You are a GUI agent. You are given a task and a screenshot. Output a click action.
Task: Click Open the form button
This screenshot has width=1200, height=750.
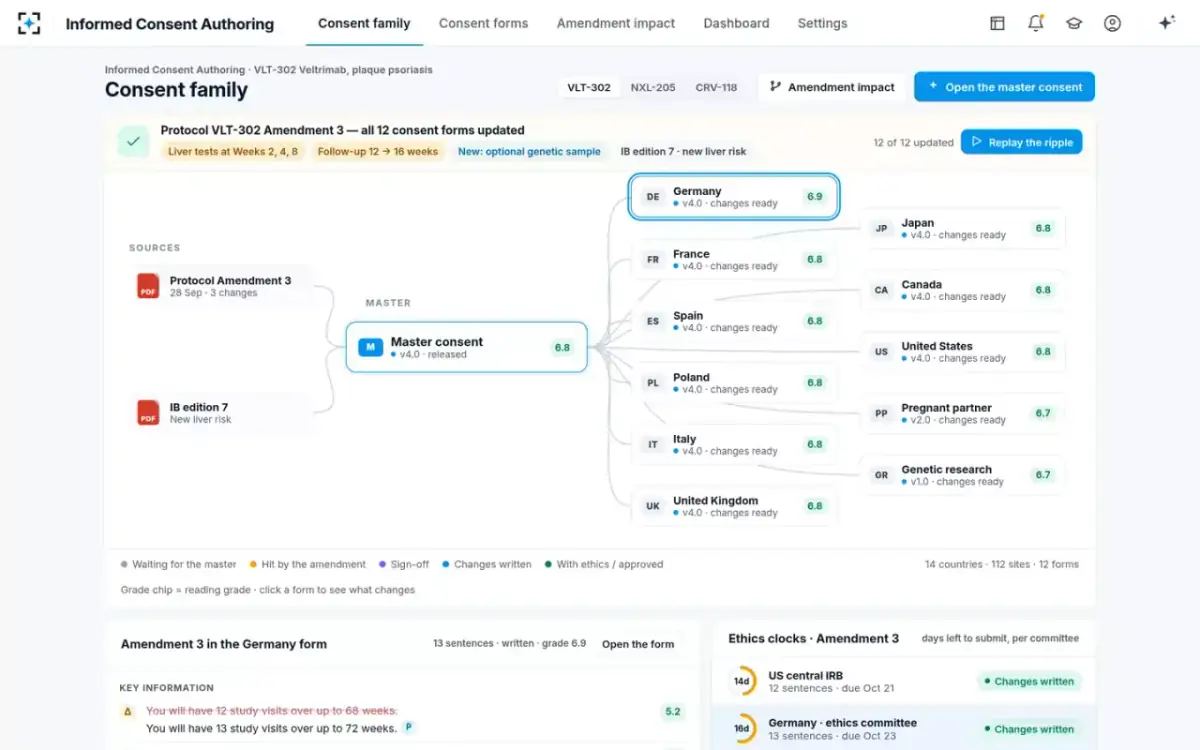tap(638, 644)
